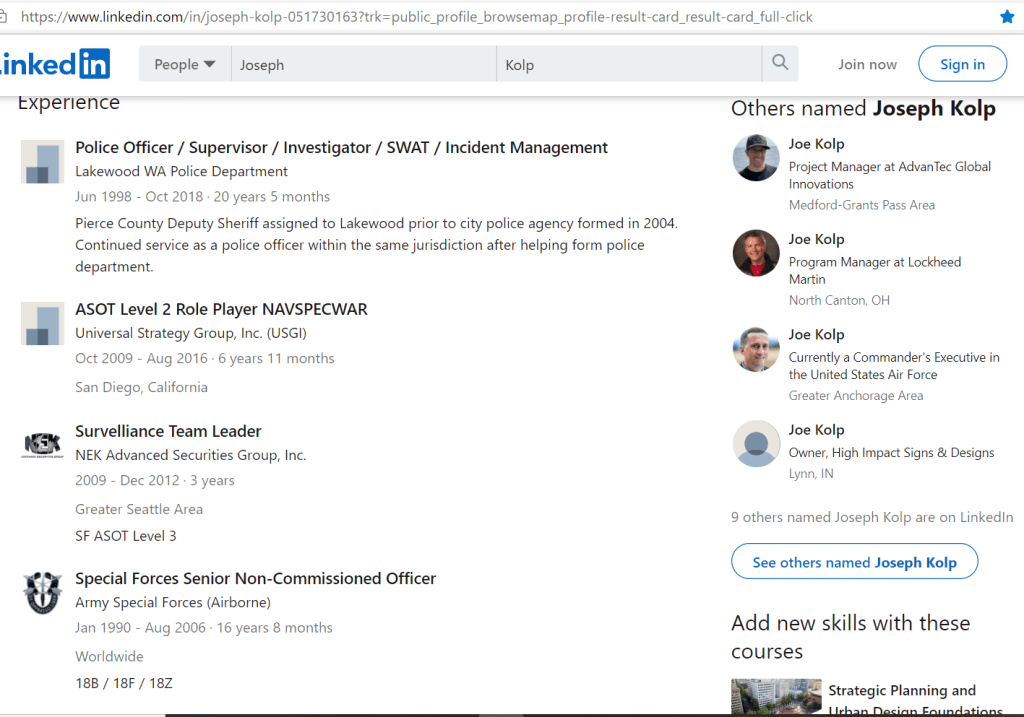Click NEK Advanced Securities Group logo
Image resolution: width=1024 pixels, height=717 pixels.
(x=42, y=445)
